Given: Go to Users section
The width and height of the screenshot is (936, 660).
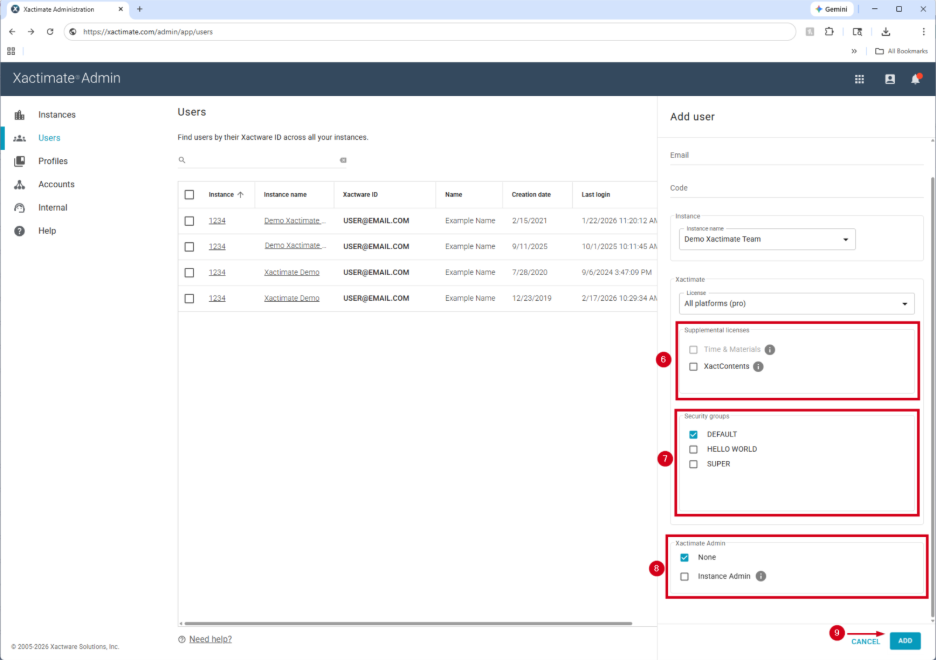Looking at the screenshot, I should [x=49, y=138].
